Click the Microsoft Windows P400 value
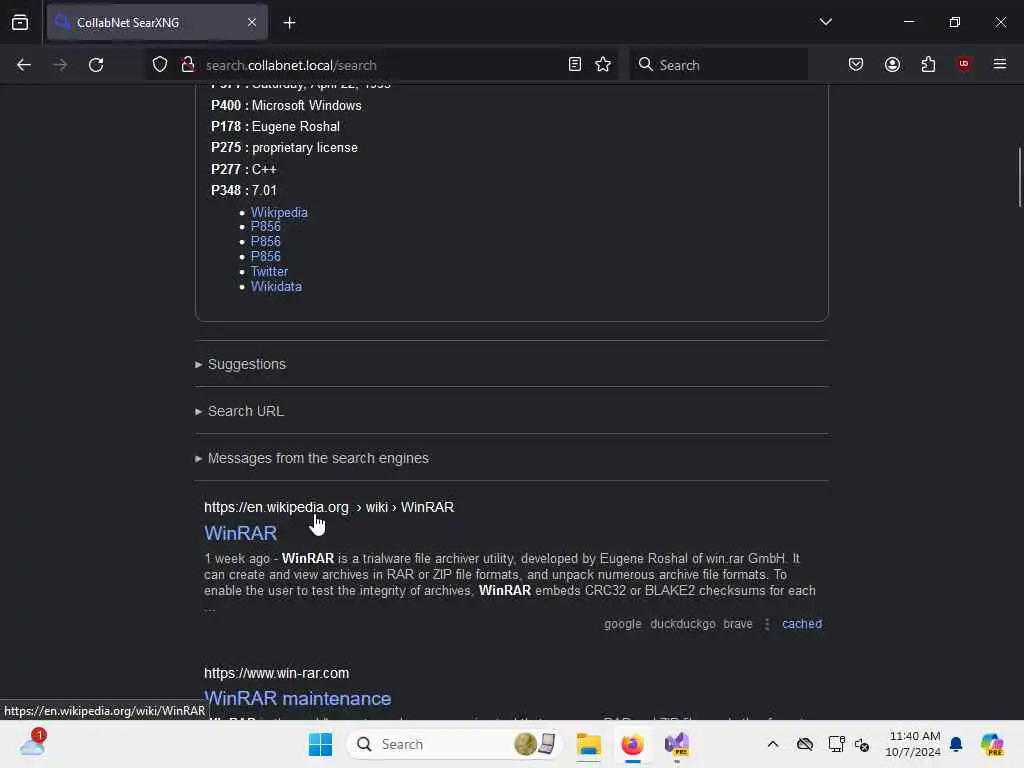 tap(306, 105)
